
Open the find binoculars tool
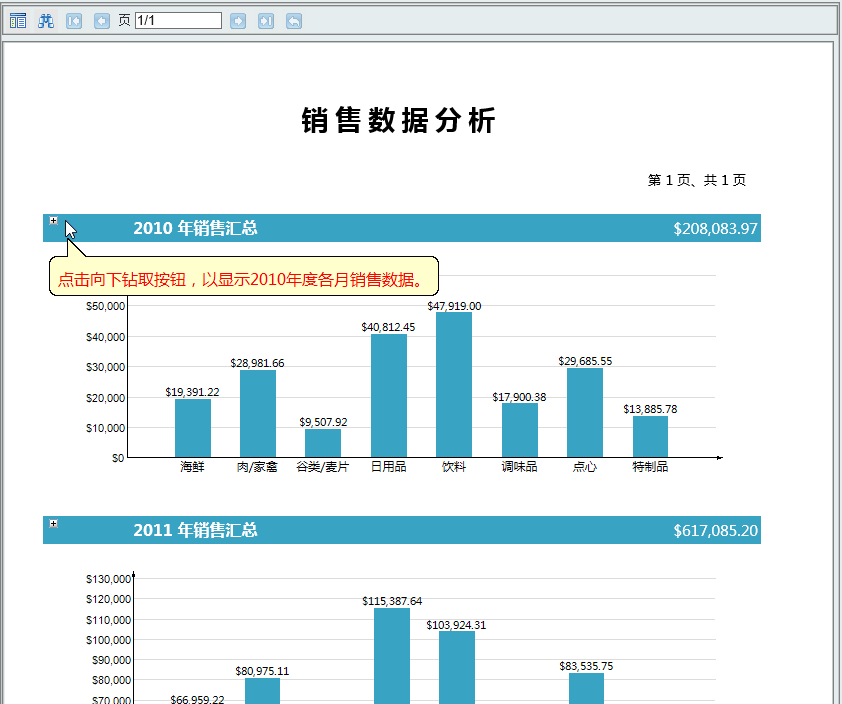point(46,21)
